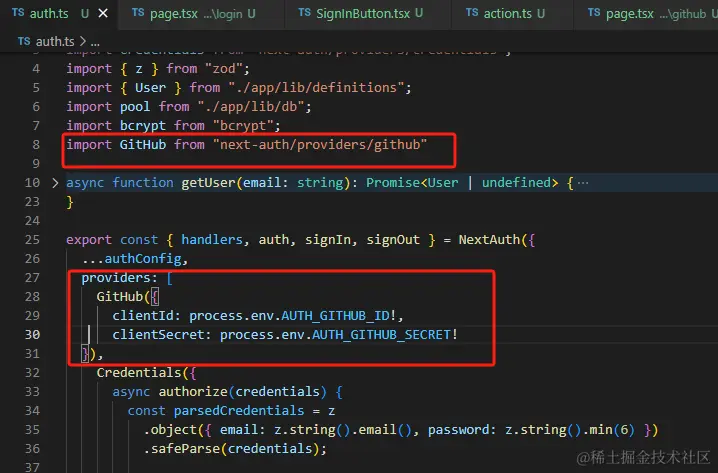Click the TS icon on SignInButton.tsx tab
Image resolution: width=718 pixels, height=473 pixels.
(305, 13)
